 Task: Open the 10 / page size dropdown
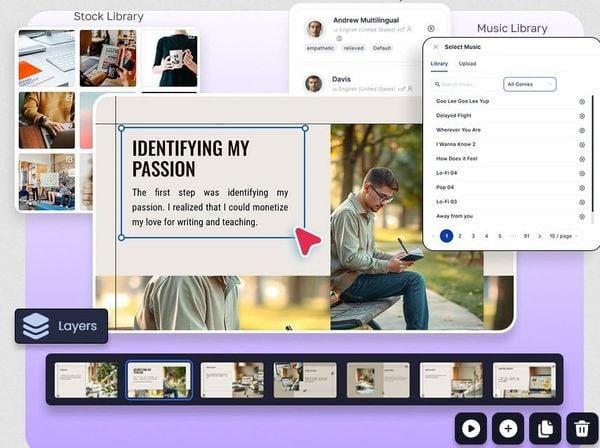point(563,236)
